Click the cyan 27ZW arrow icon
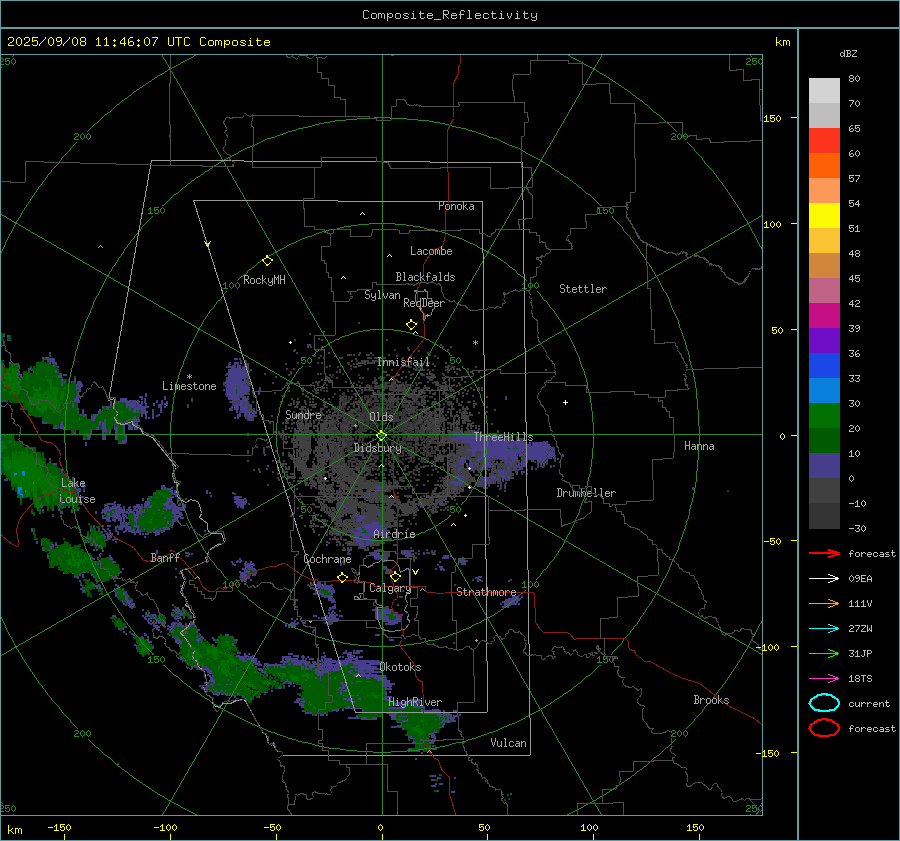This screenshot has width=900, height=841. (x=824, y=629)
